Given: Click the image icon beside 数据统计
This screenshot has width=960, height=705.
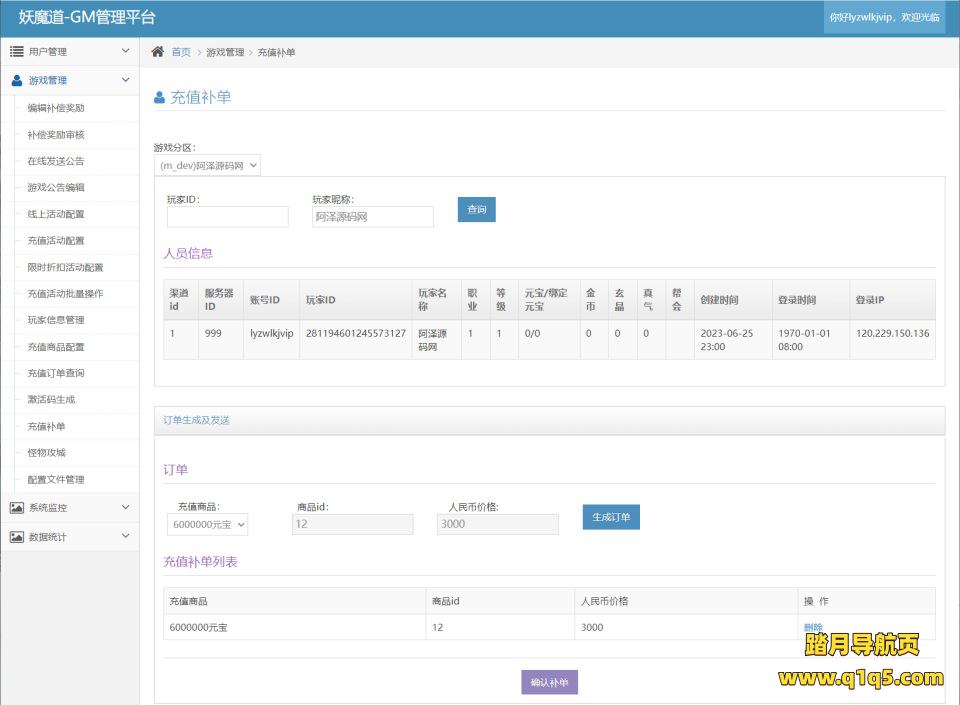Looking at the screenshot, I should click(x=17, y=537).
